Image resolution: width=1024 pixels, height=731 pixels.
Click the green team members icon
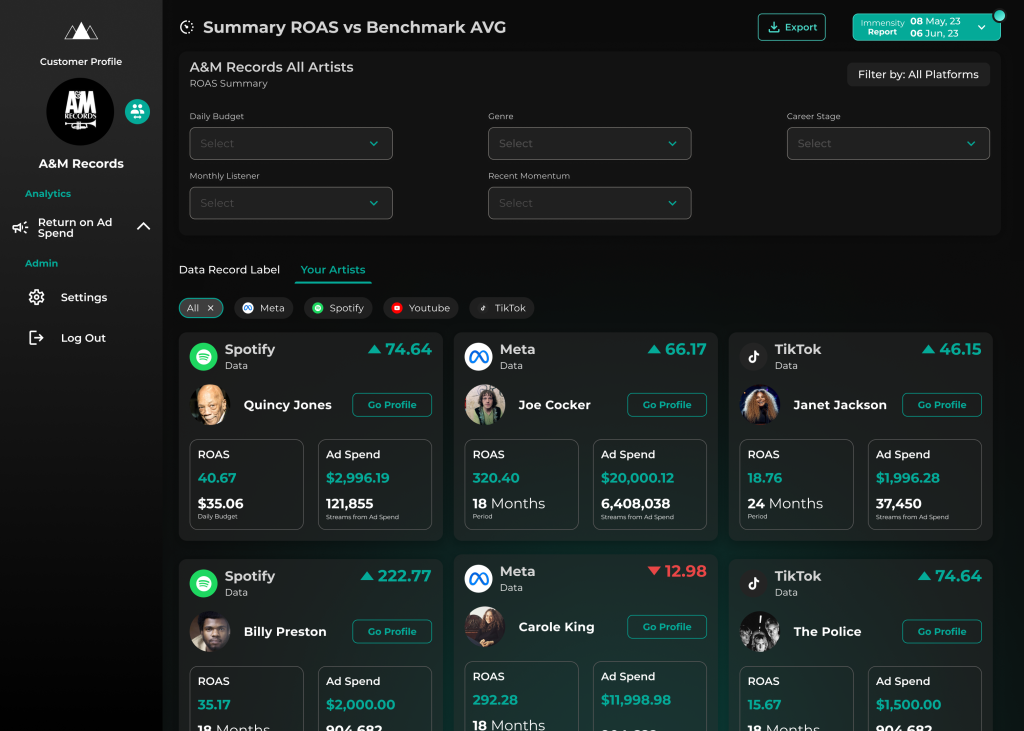coord(137,112)
